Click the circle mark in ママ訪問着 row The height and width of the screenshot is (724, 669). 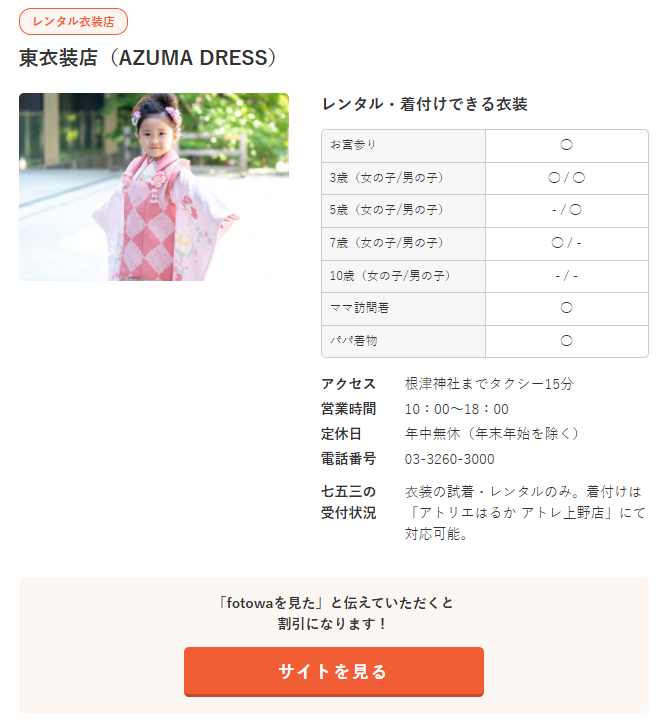tap(566, 308)
